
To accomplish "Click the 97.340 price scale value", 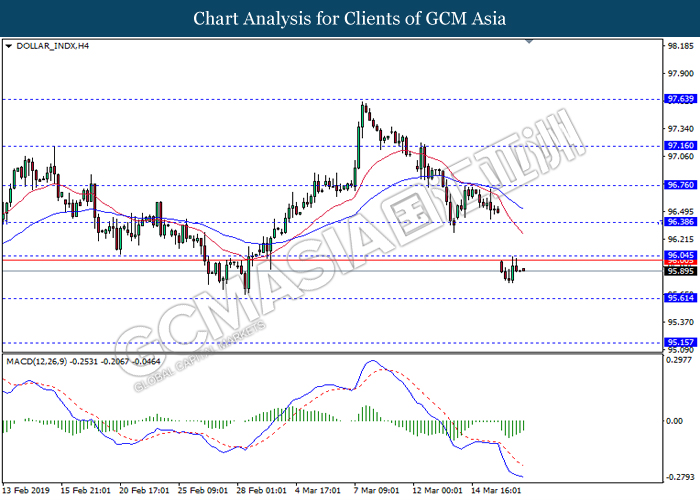I will pos(681,129).
